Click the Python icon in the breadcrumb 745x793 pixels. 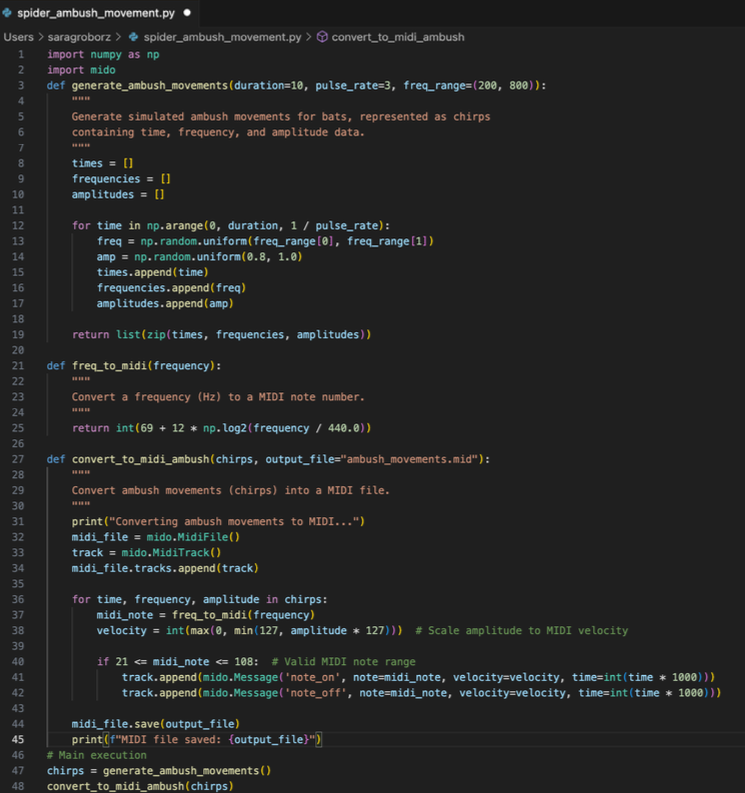[134, 37]
